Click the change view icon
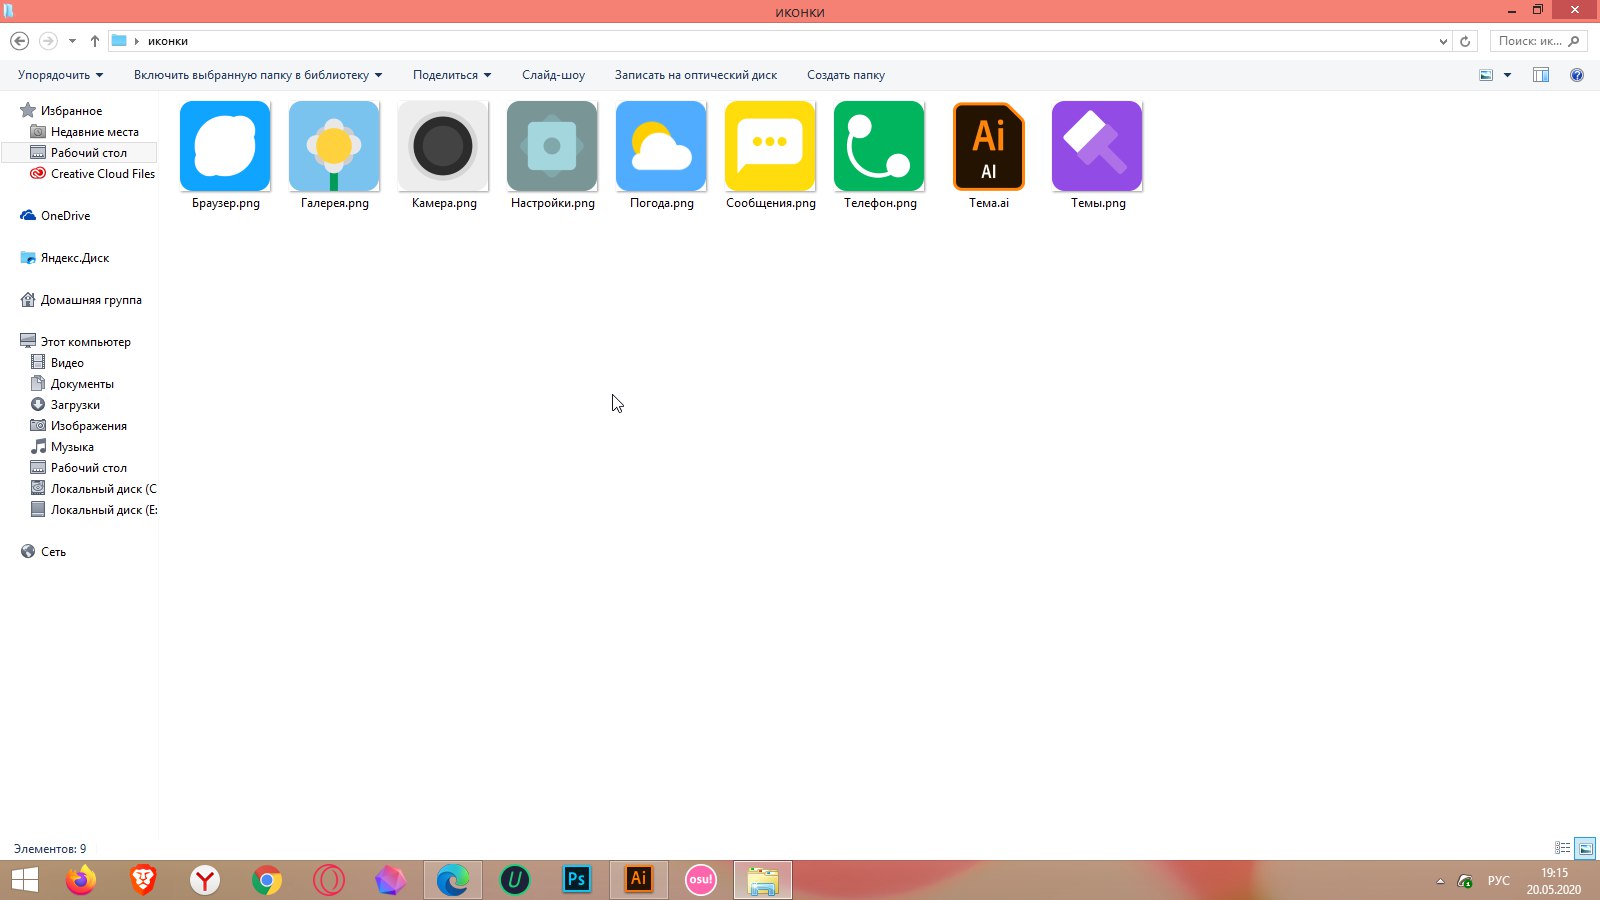Screen dimensions: 1600x900 pos(1486,75)
